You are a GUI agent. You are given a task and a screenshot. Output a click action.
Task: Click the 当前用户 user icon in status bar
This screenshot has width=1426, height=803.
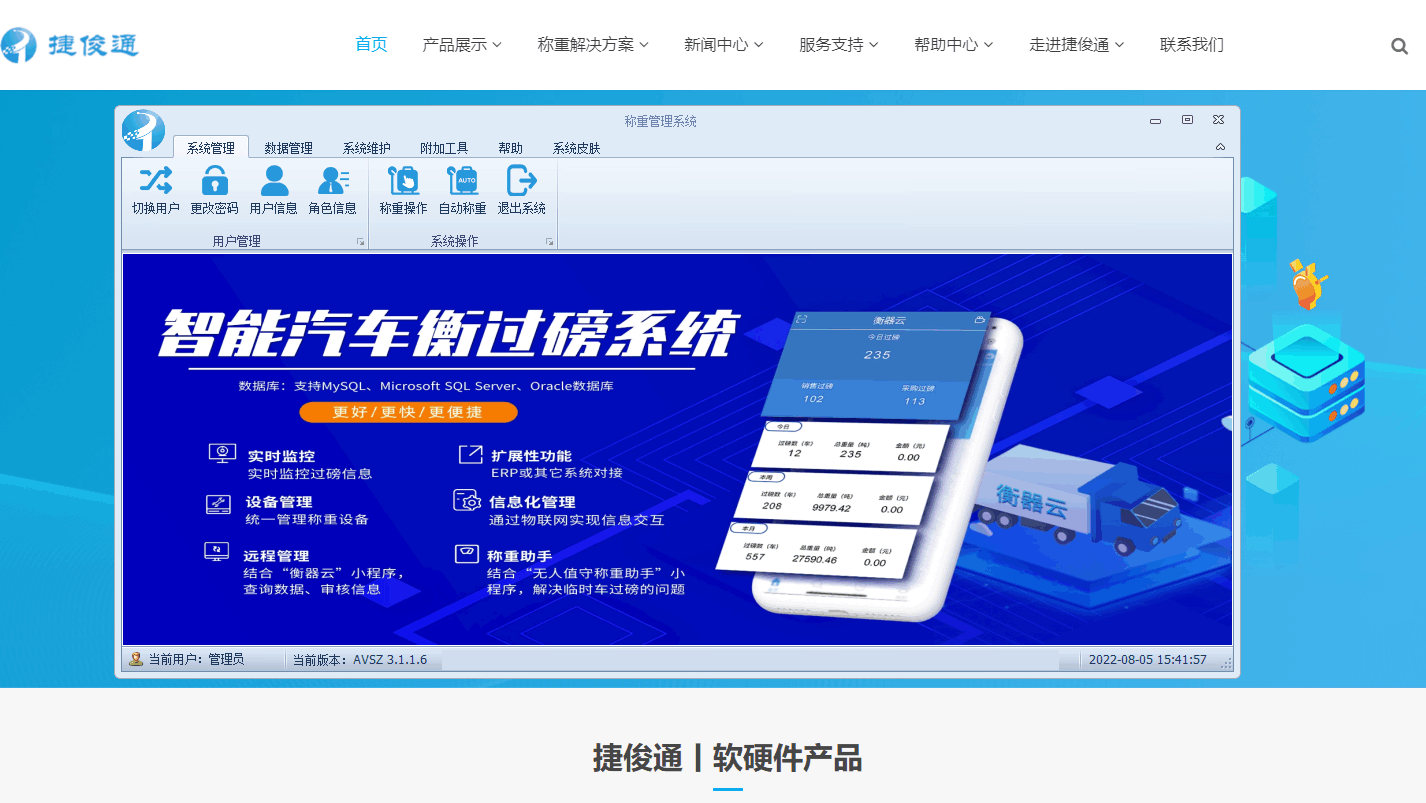coord(136,660)
